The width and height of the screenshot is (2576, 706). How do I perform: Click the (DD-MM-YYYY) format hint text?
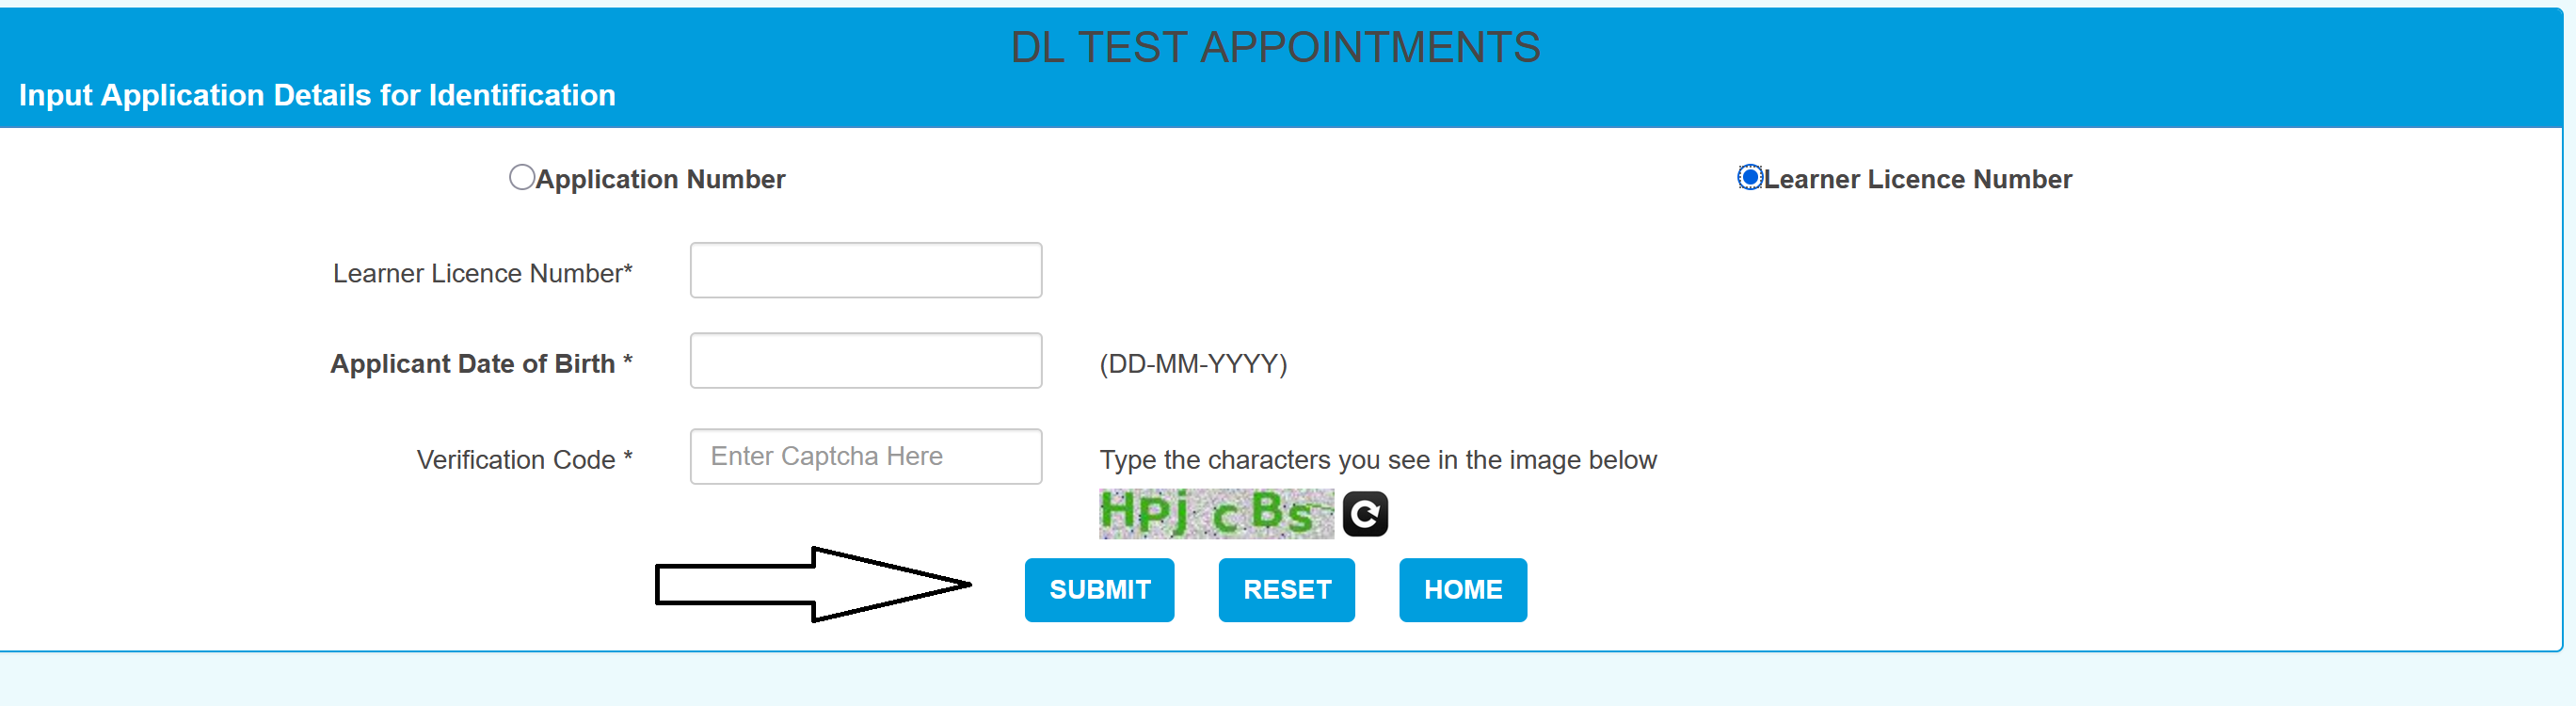1193,363
